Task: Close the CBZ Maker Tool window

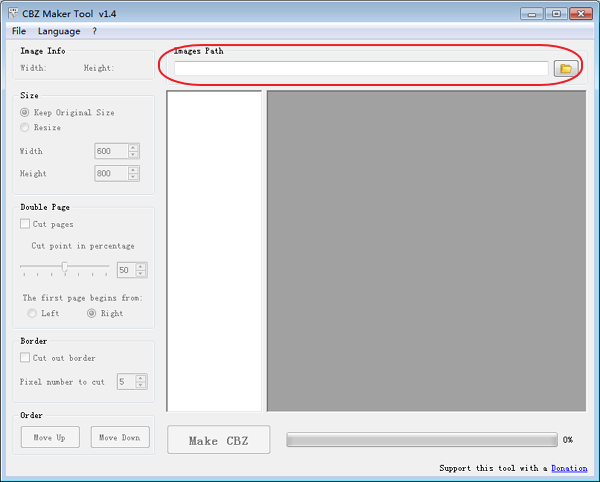Action: [581, 14]
